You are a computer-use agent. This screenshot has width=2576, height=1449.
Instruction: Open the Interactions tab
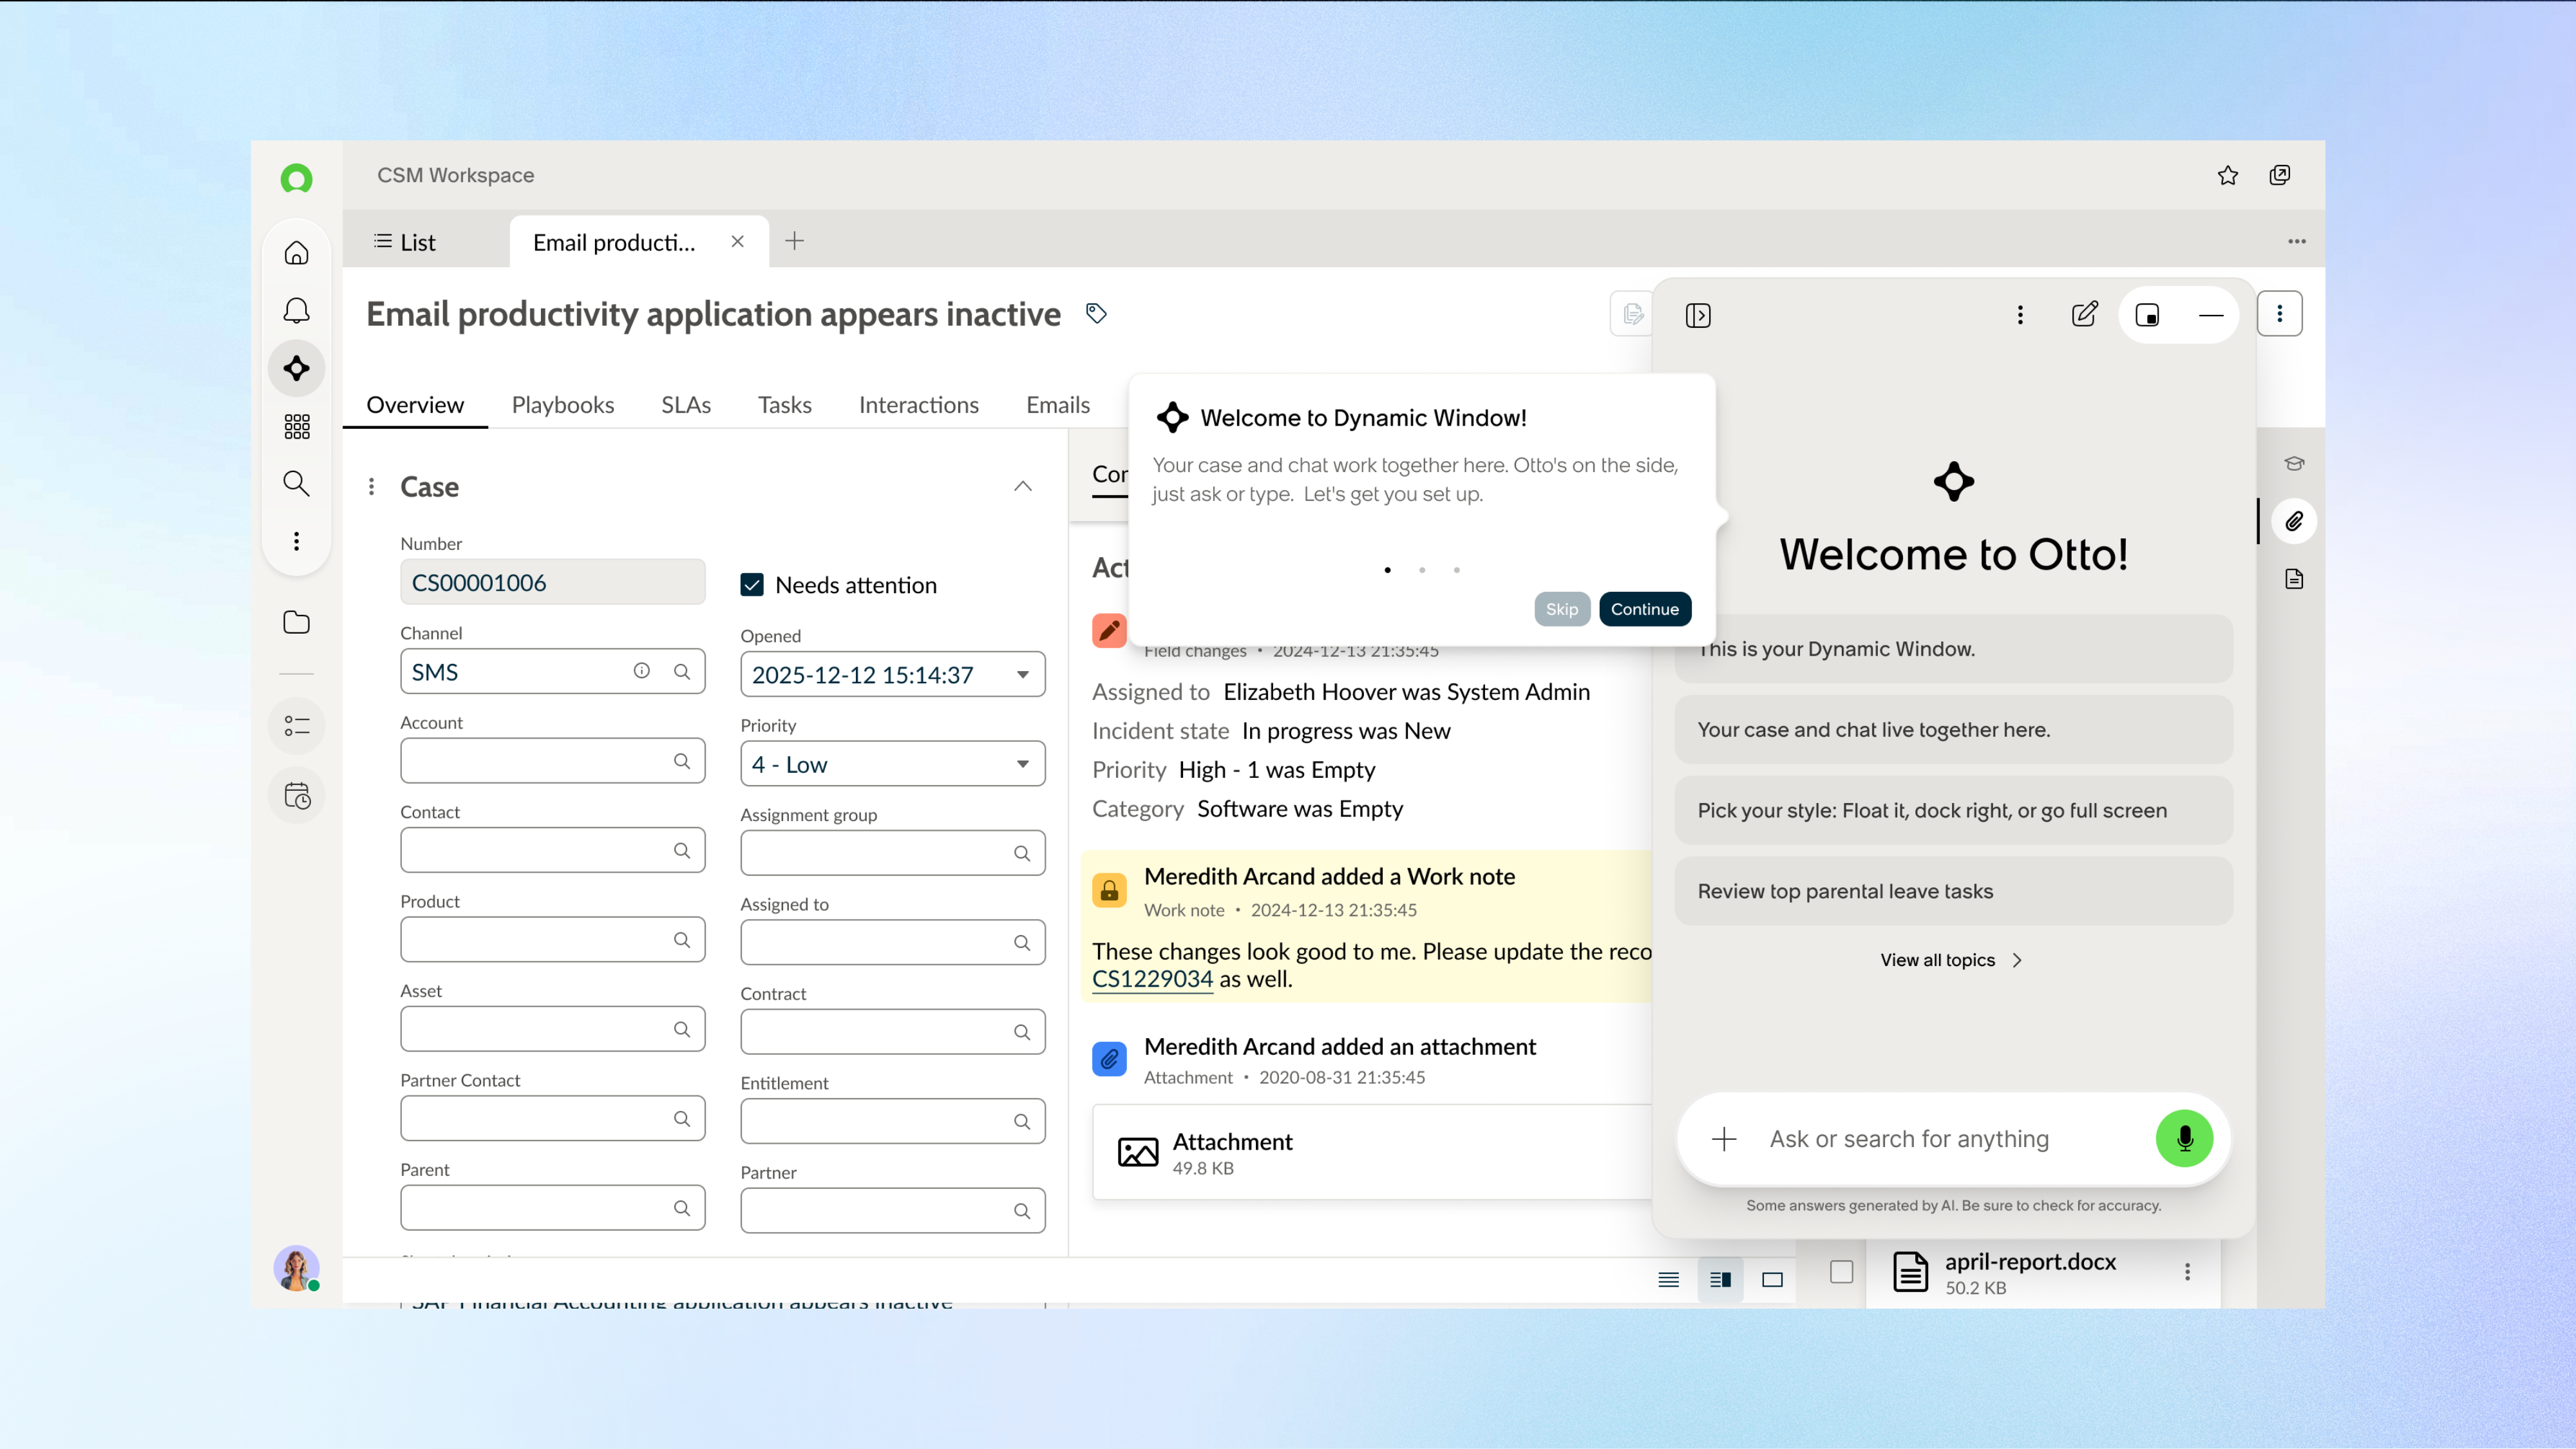(x=919, y=405)
